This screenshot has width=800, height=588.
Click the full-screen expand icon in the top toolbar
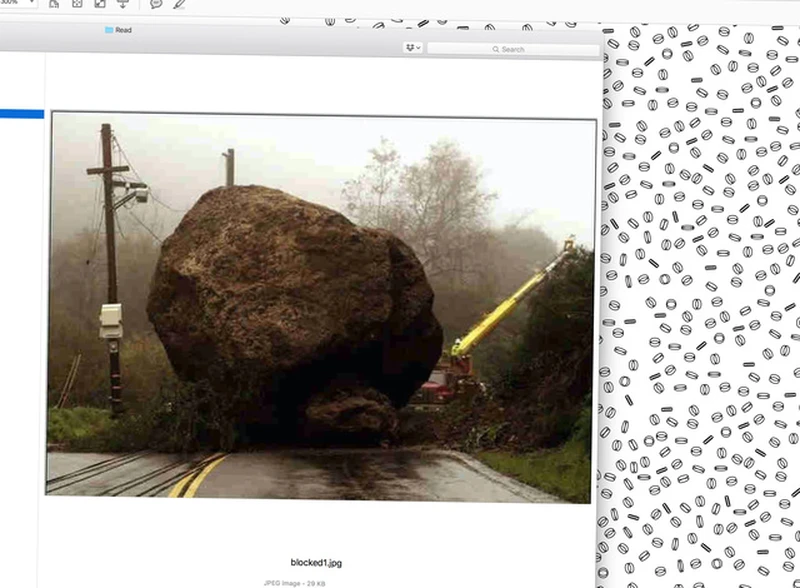(100, 4)
